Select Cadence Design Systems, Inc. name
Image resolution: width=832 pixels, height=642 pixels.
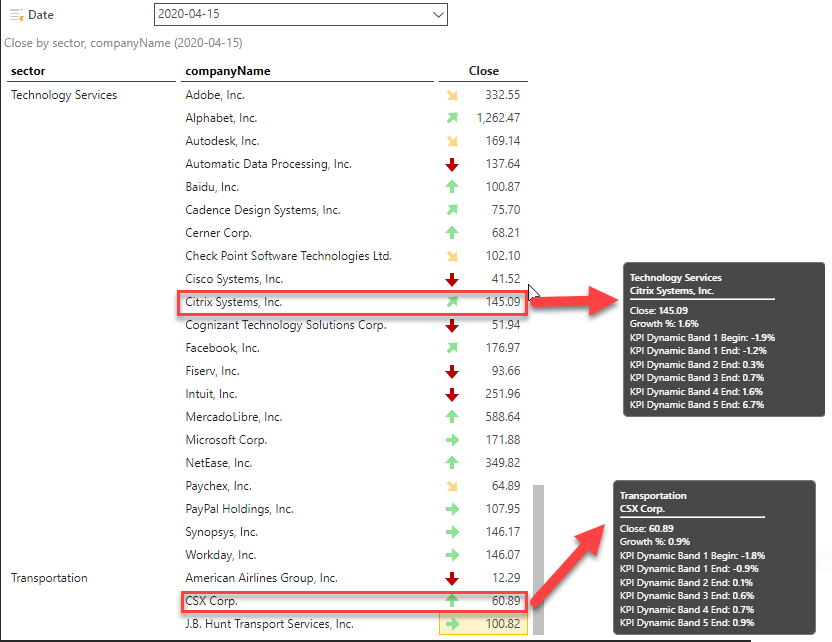pyautogui.click(x=263, y=210)
